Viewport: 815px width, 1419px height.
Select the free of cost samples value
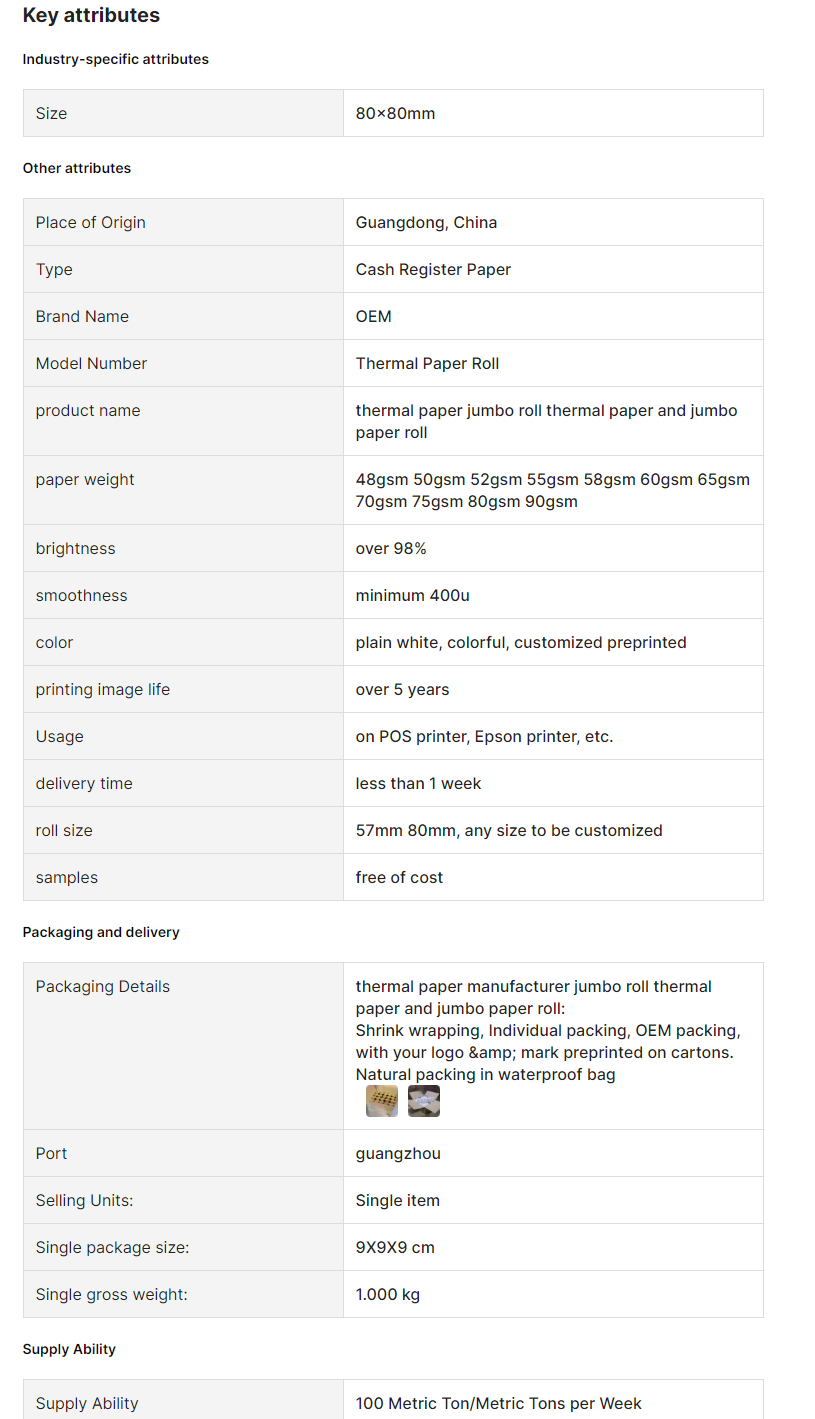pos(399,877)
